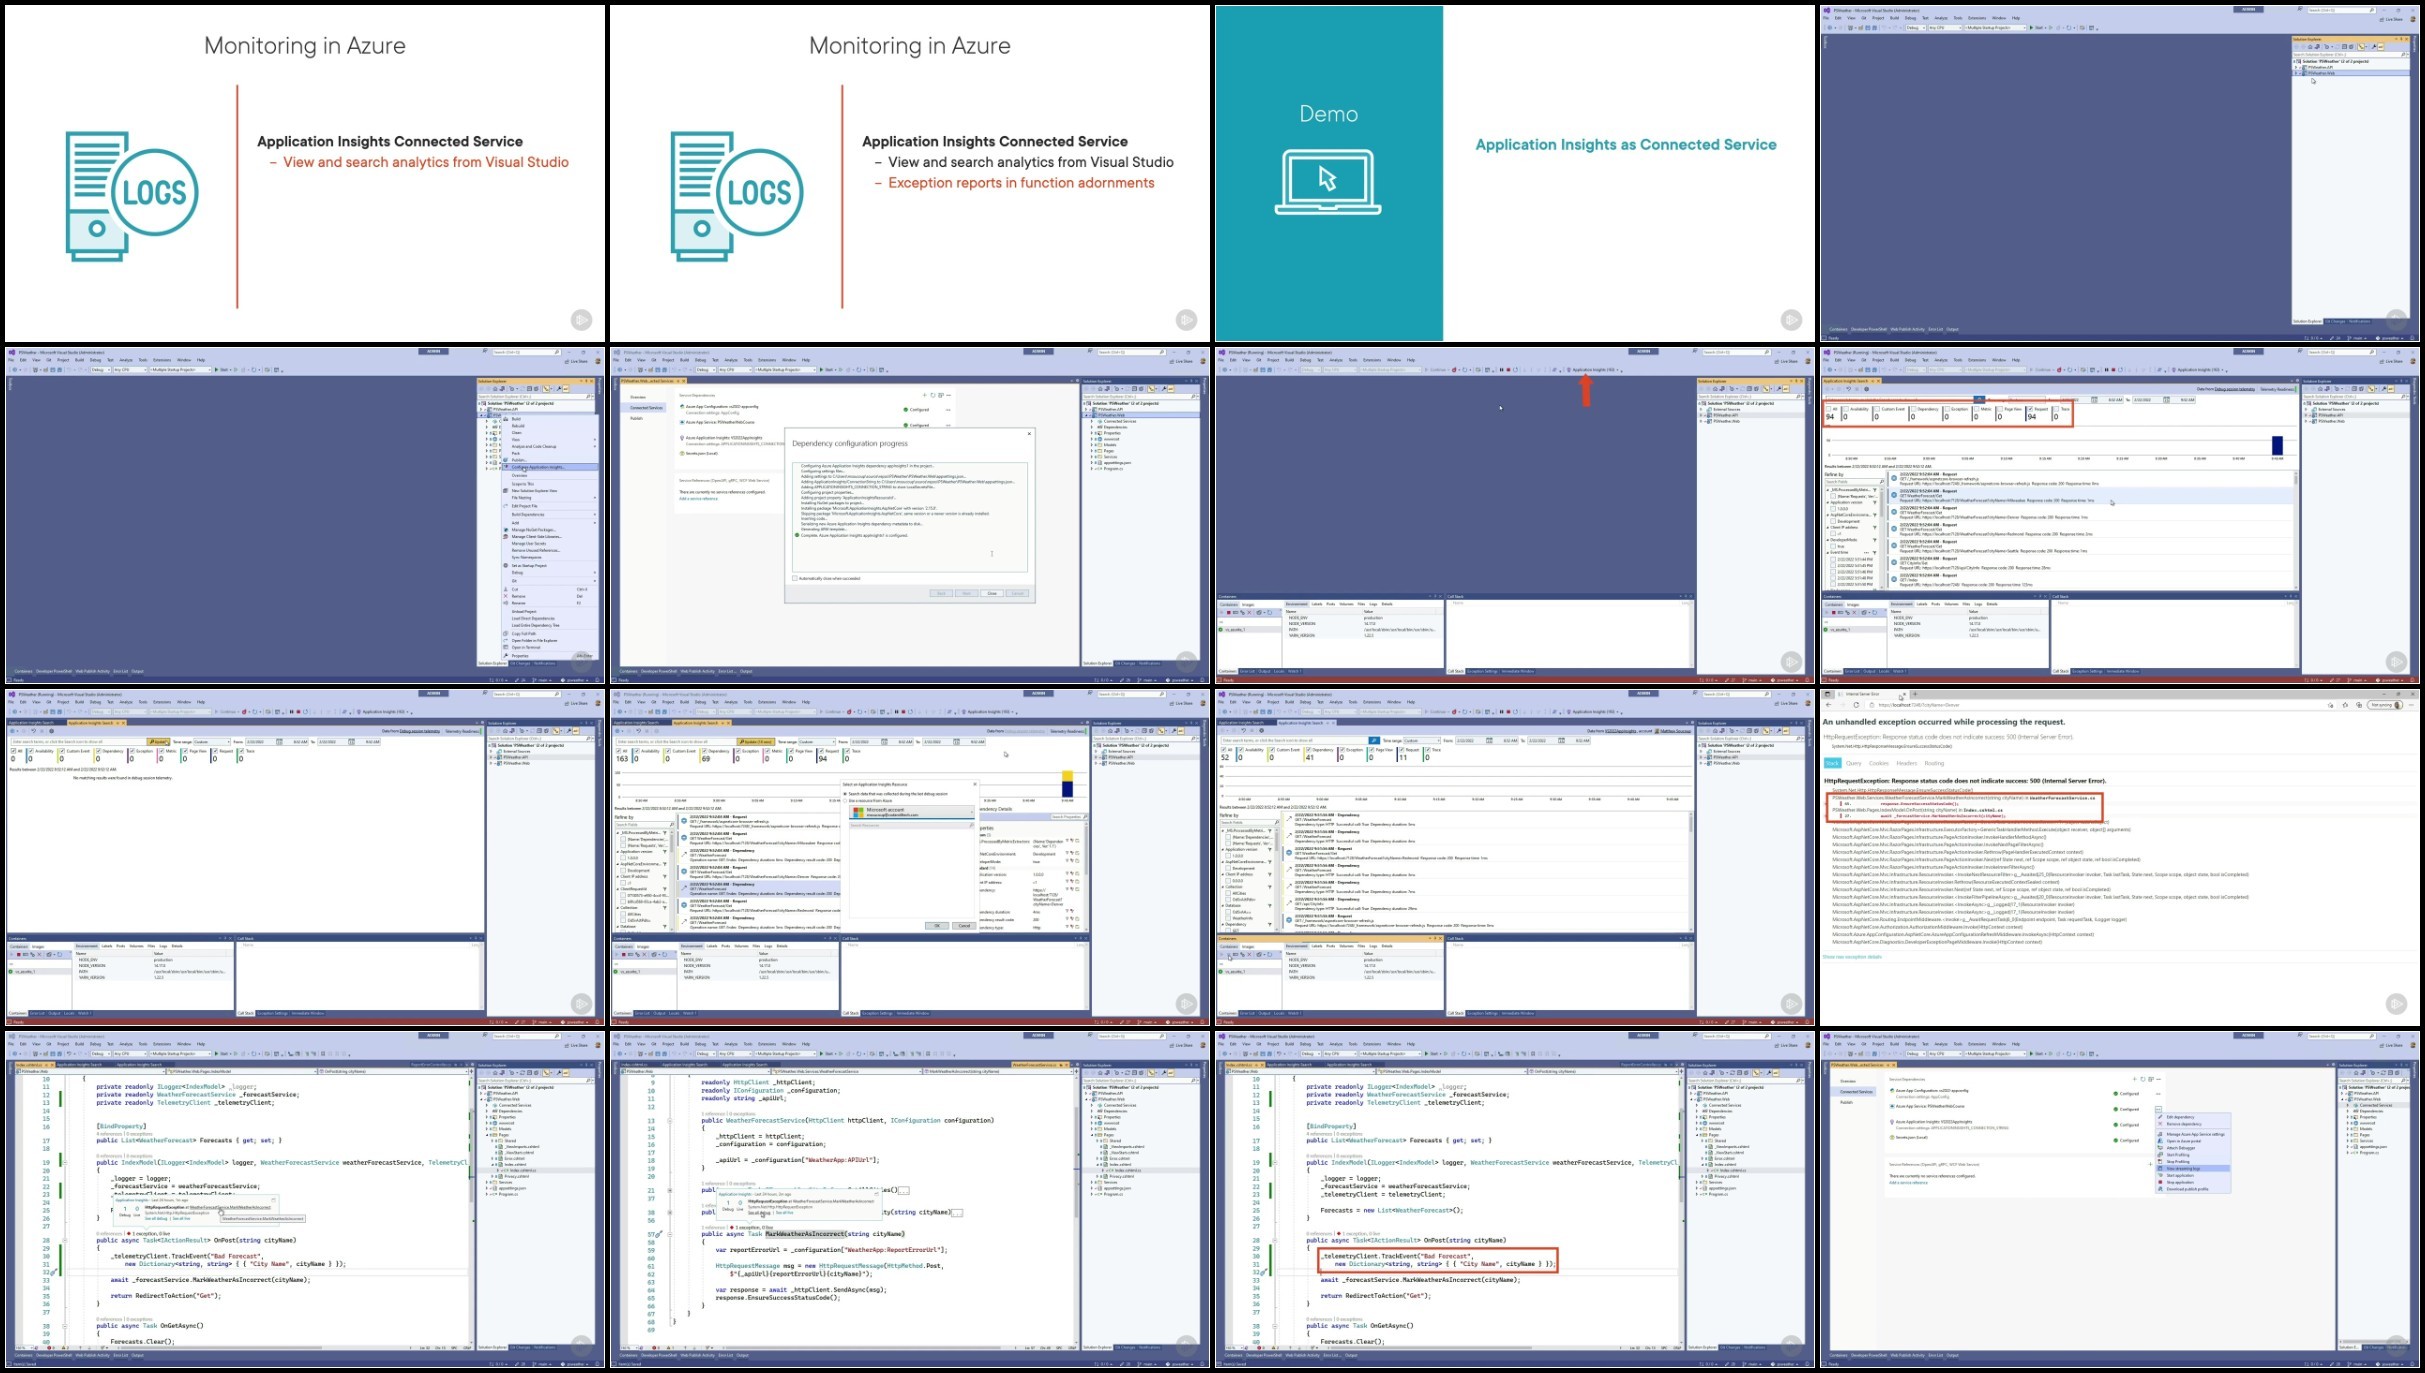Collapse the DeveloperMode group in the Refine by panel

coord(1828,539)
